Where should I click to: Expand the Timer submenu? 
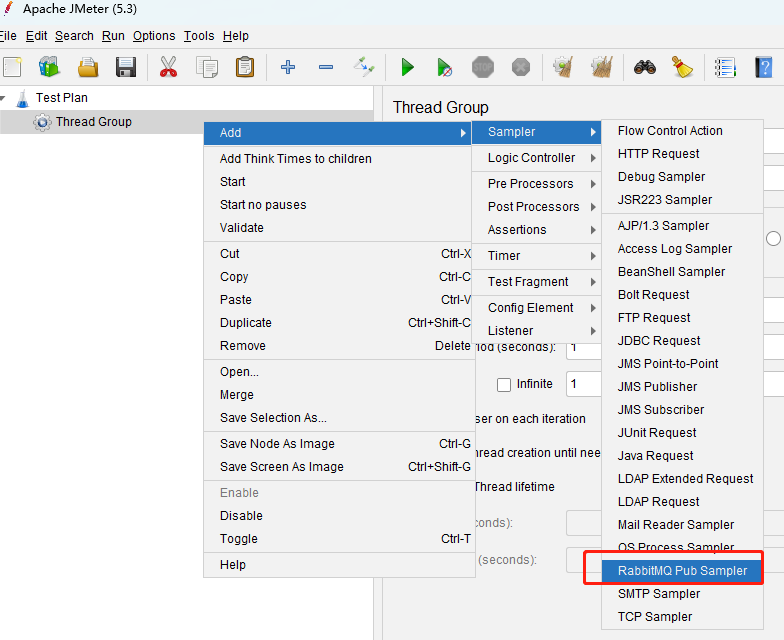[536, 256]
